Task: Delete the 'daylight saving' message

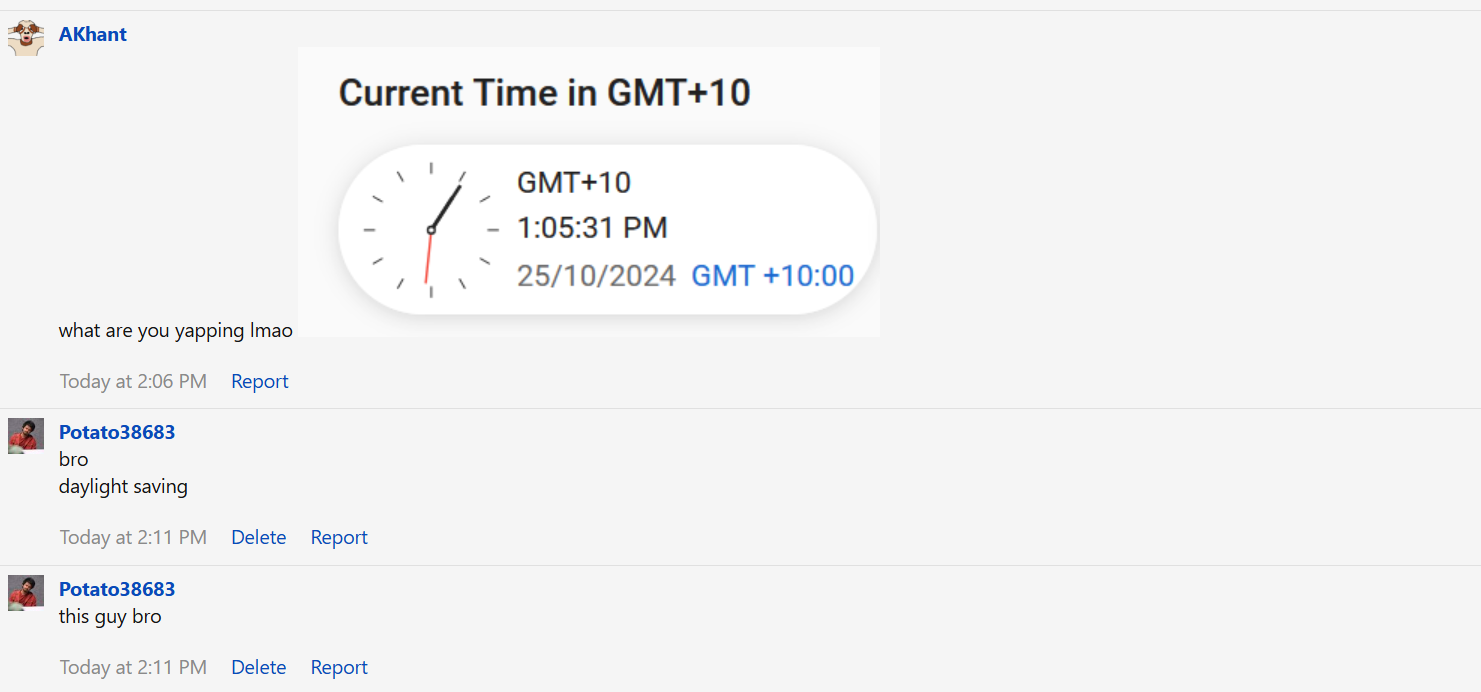Action: [x=259, y=537]
